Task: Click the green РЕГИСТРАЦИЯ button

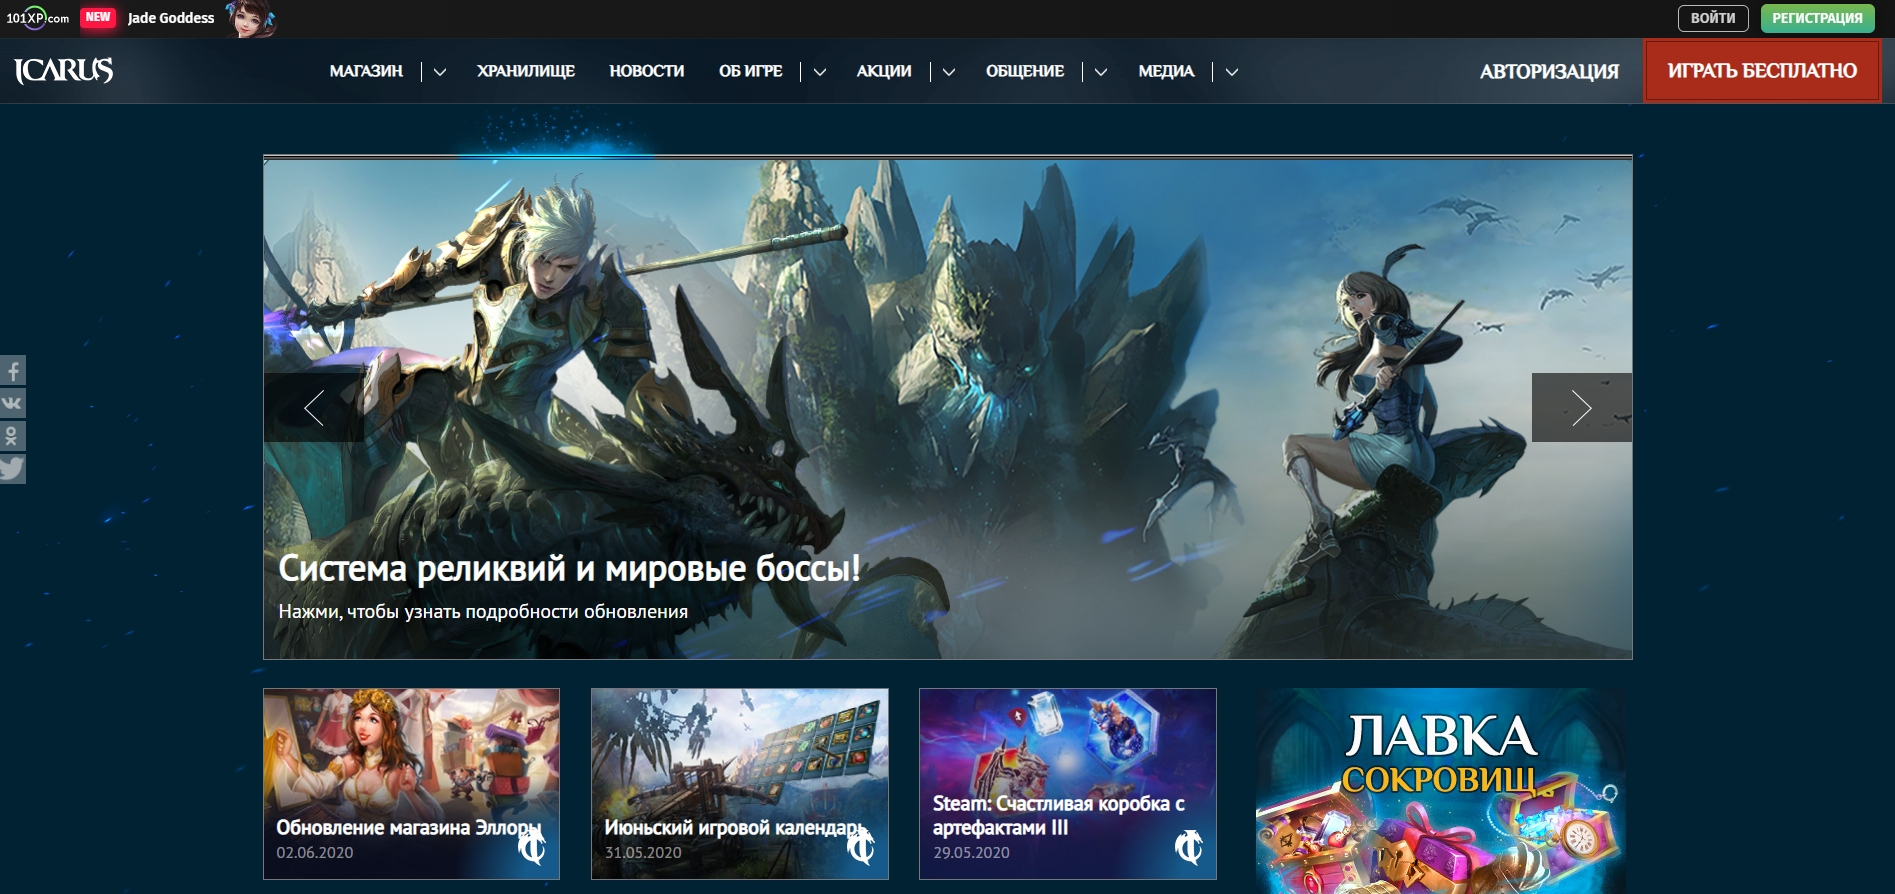Action: (x=1817, y=18)
